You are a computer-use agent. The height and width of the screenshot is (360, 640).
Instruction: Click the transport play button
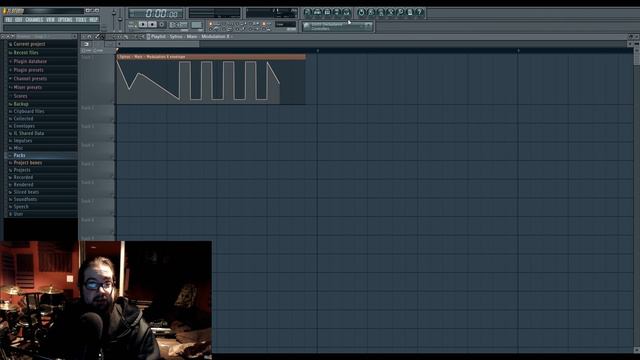[142, 24]
